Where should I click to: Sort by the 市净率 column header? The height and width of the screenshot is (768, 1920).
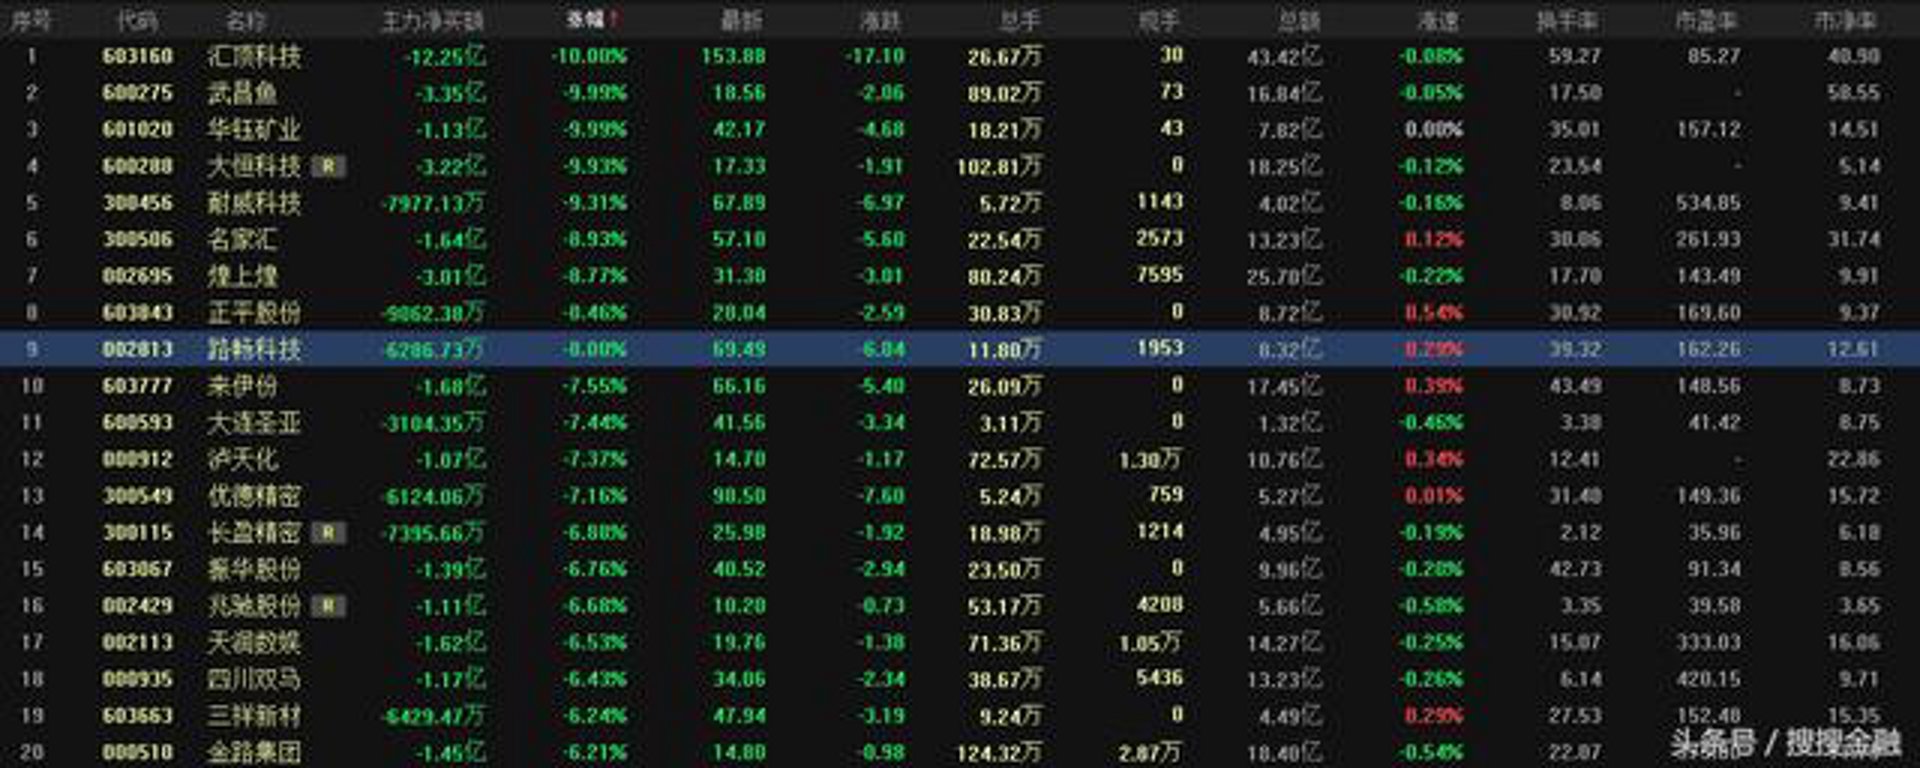pos(1846,19)
